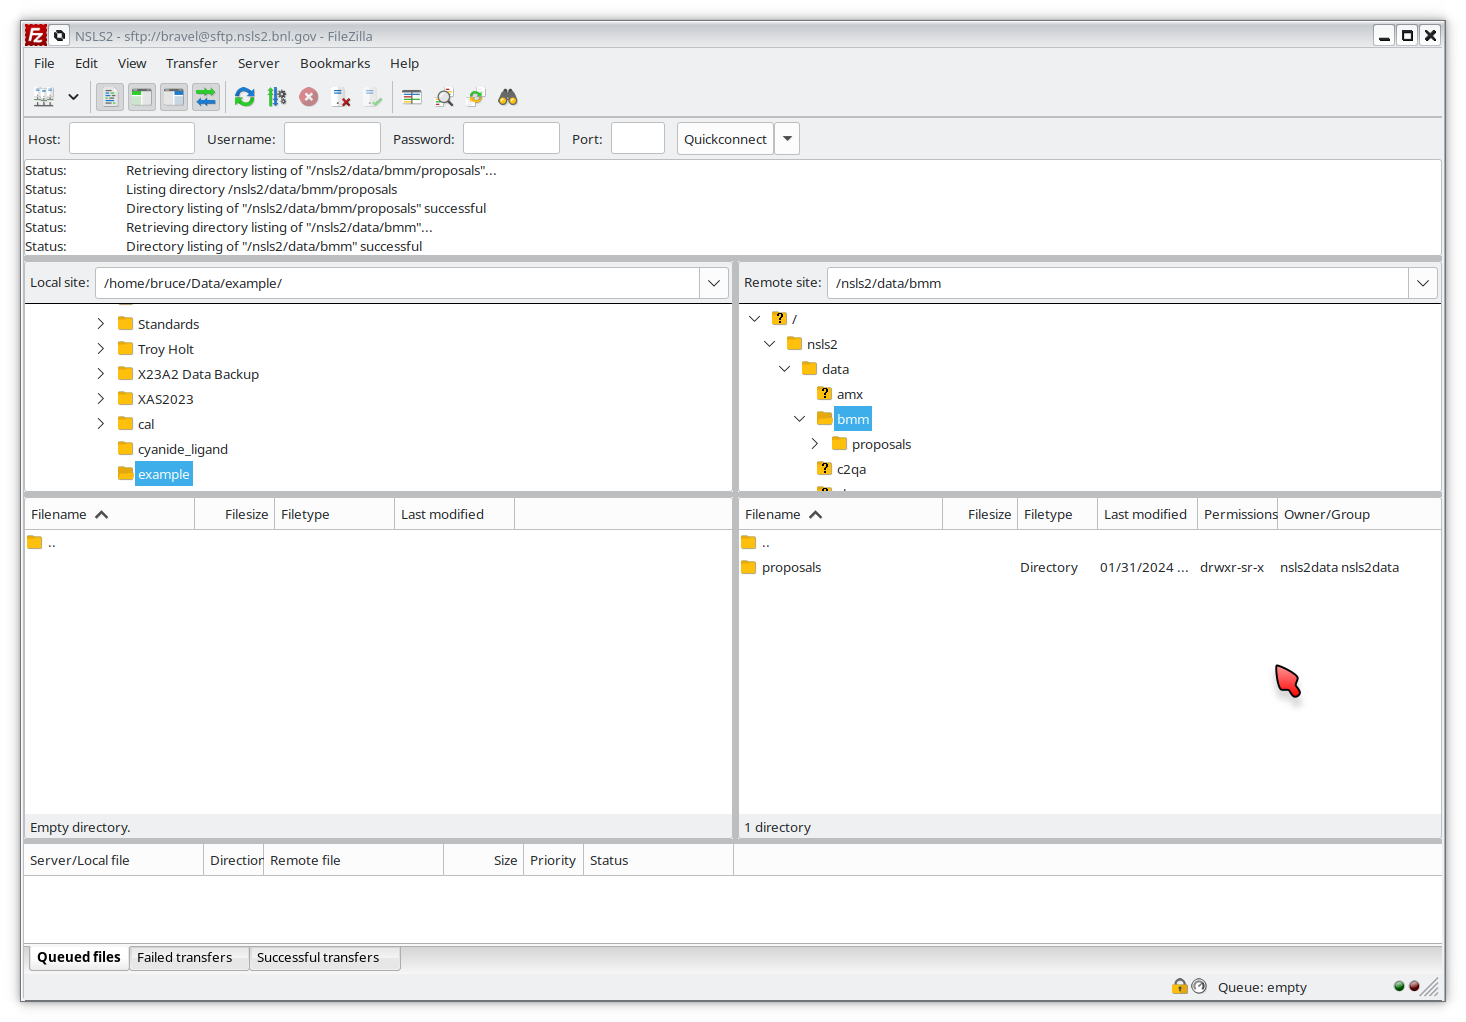
Task: Open the Help menu
Action: click(404, 63)
